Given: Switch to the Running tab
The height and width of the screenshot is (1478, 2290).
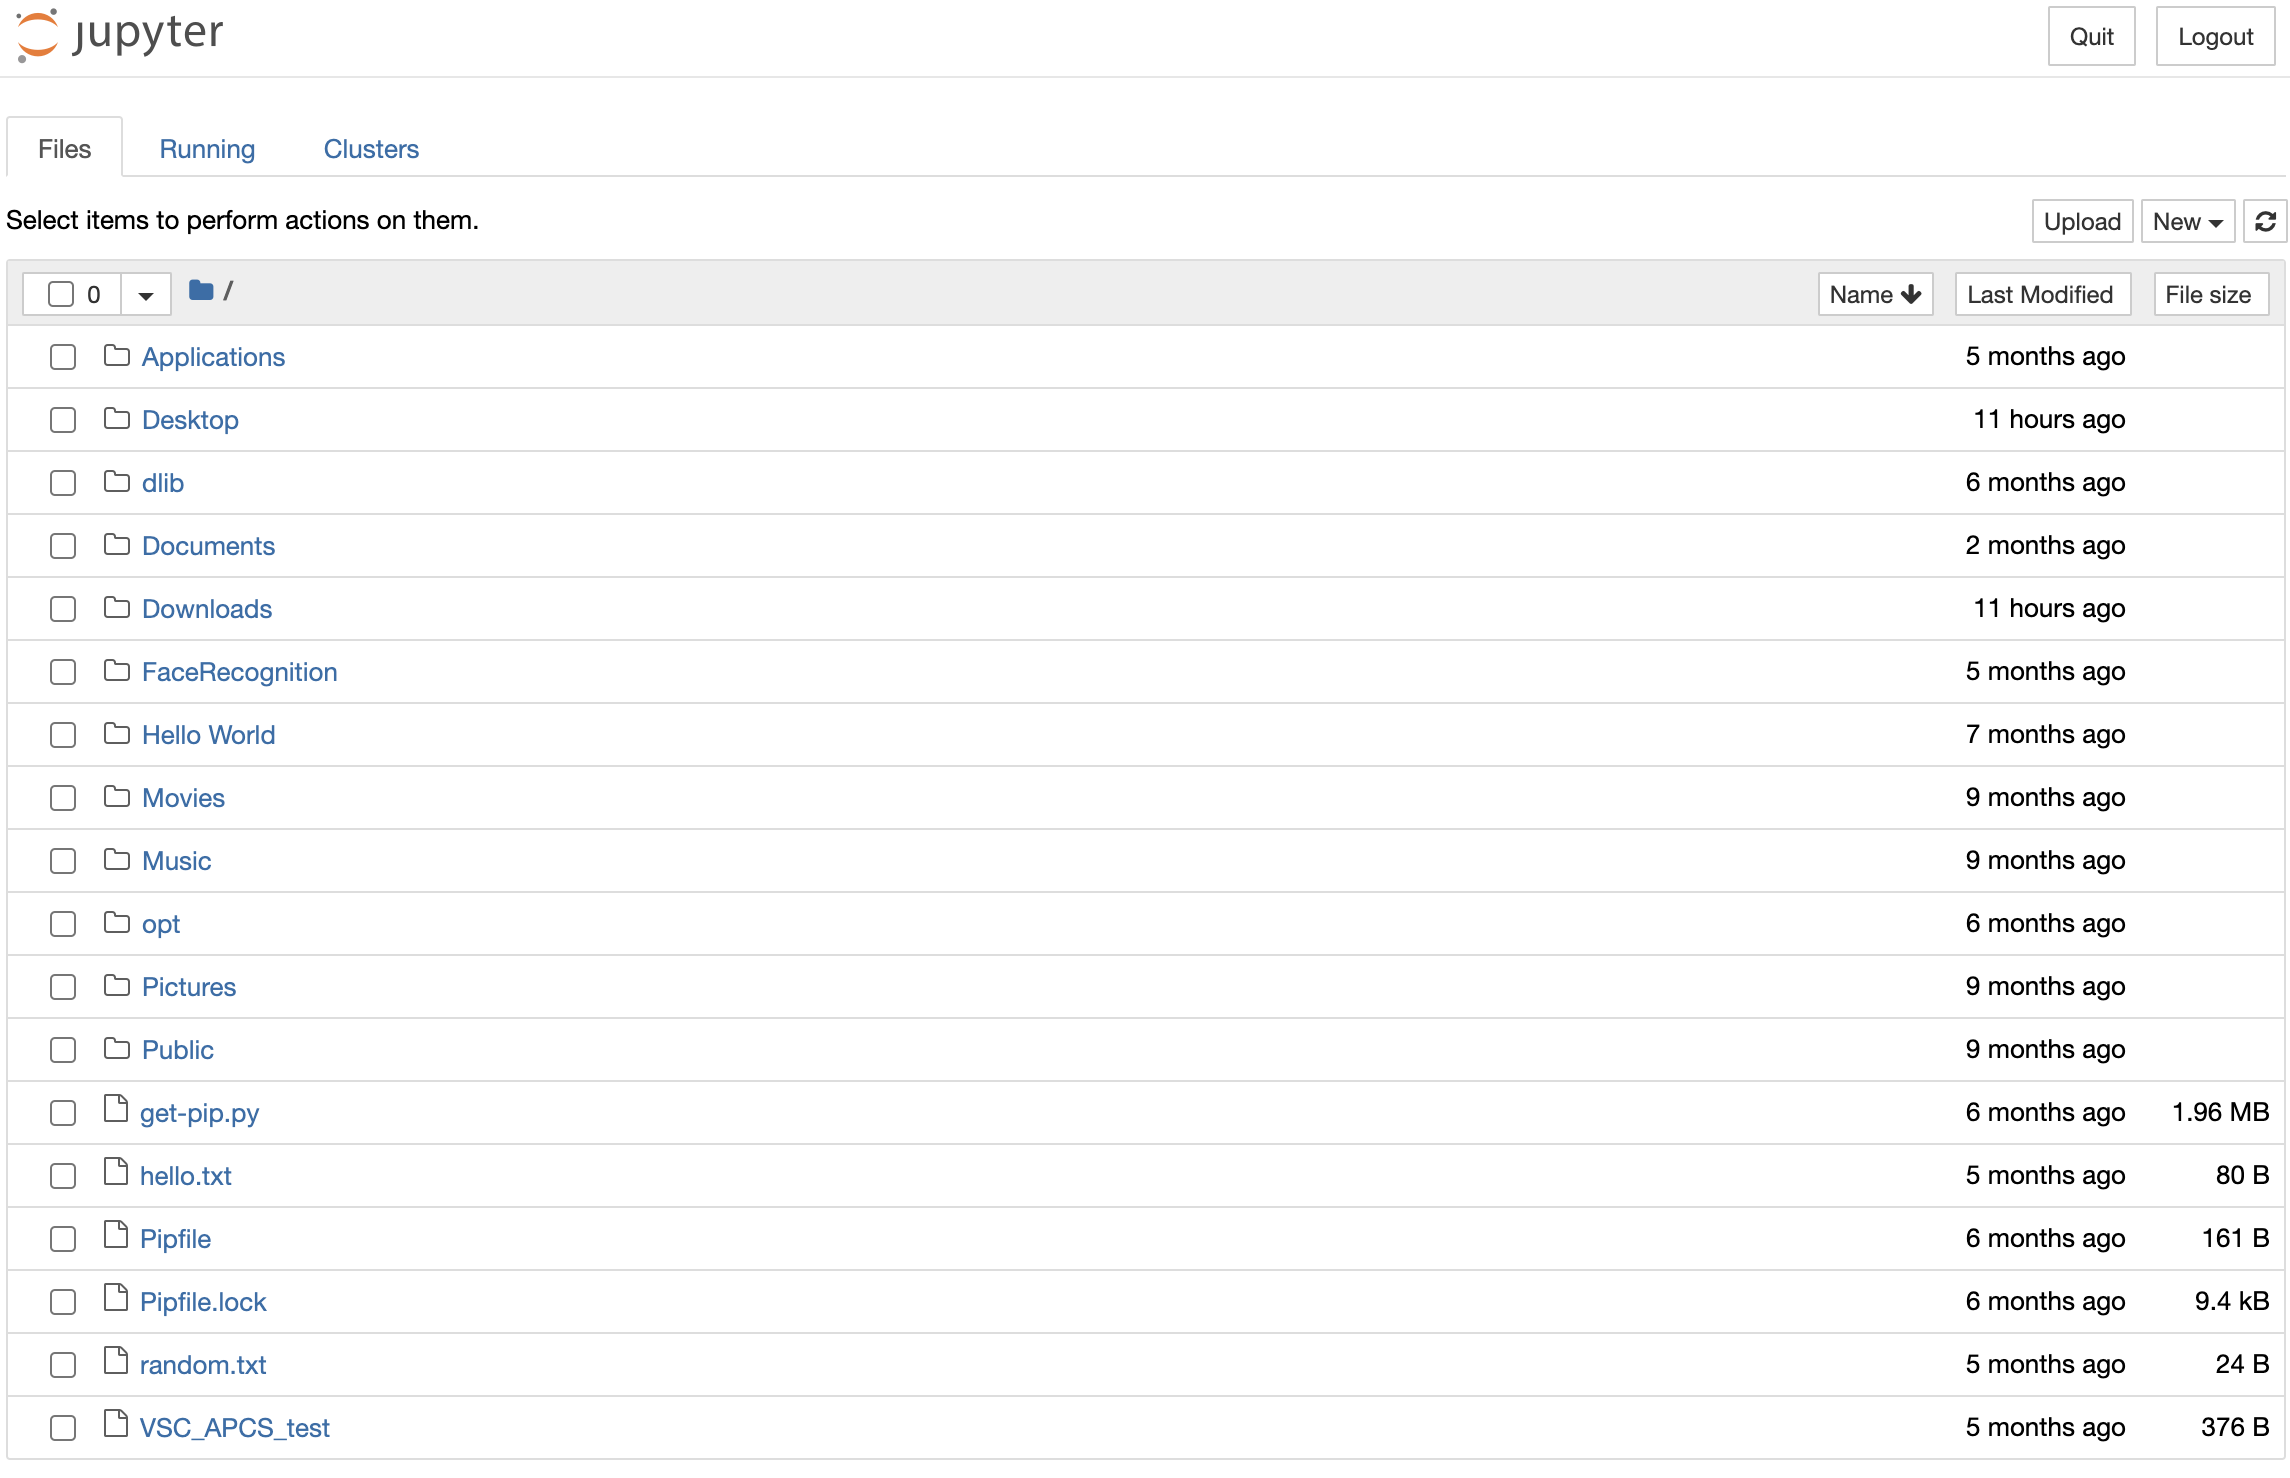Looking at the screenshot, I should tap(207, 149).
